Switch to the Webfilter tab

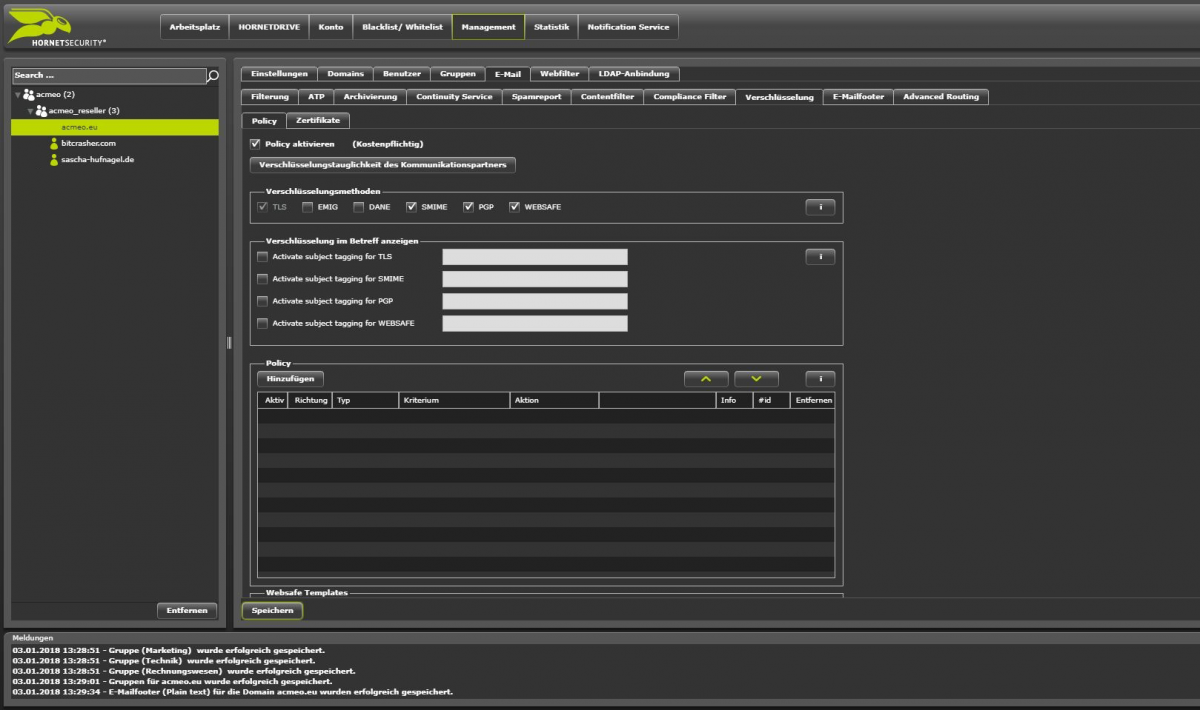coord(559,74)
